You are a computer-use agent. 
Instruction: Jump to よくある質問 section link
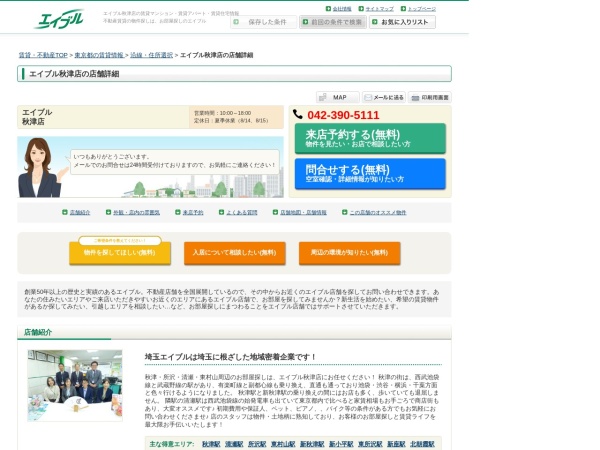[241, 212]
